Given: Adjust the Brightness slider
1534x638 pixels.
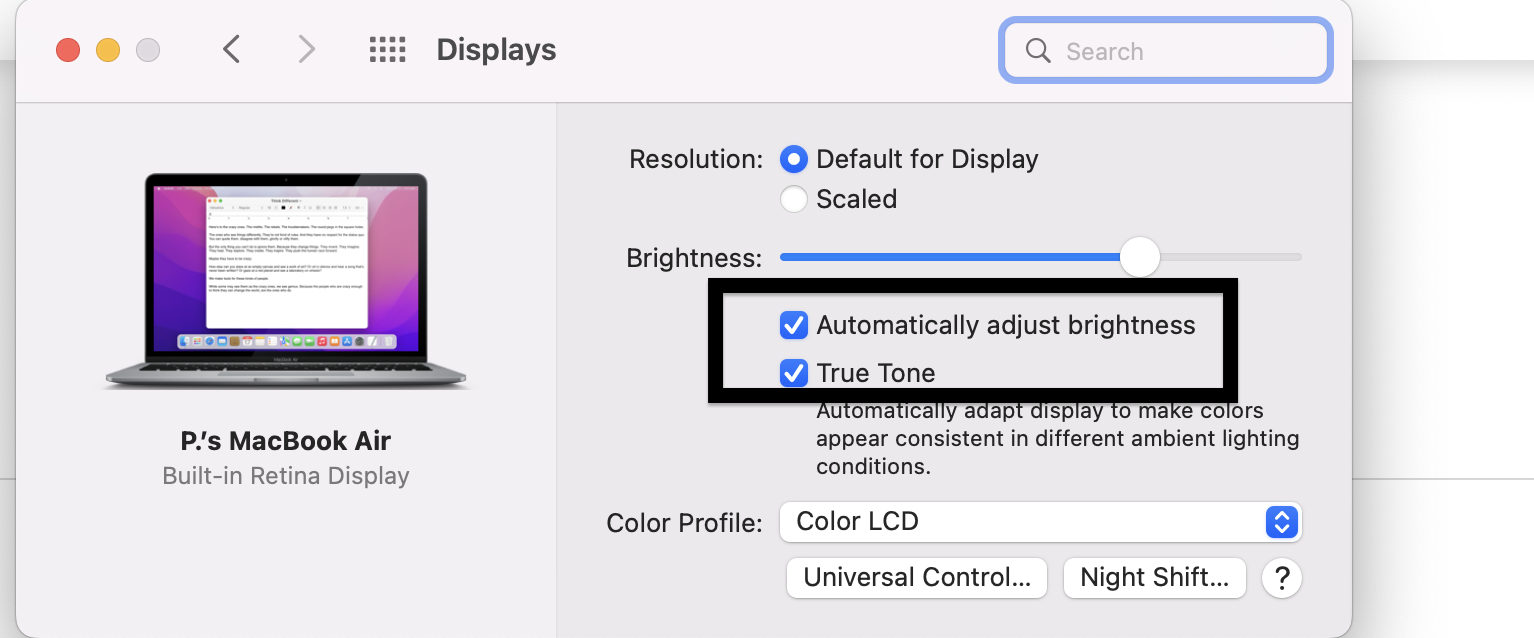Looking at the screenshot, I should click(1139, 257).
